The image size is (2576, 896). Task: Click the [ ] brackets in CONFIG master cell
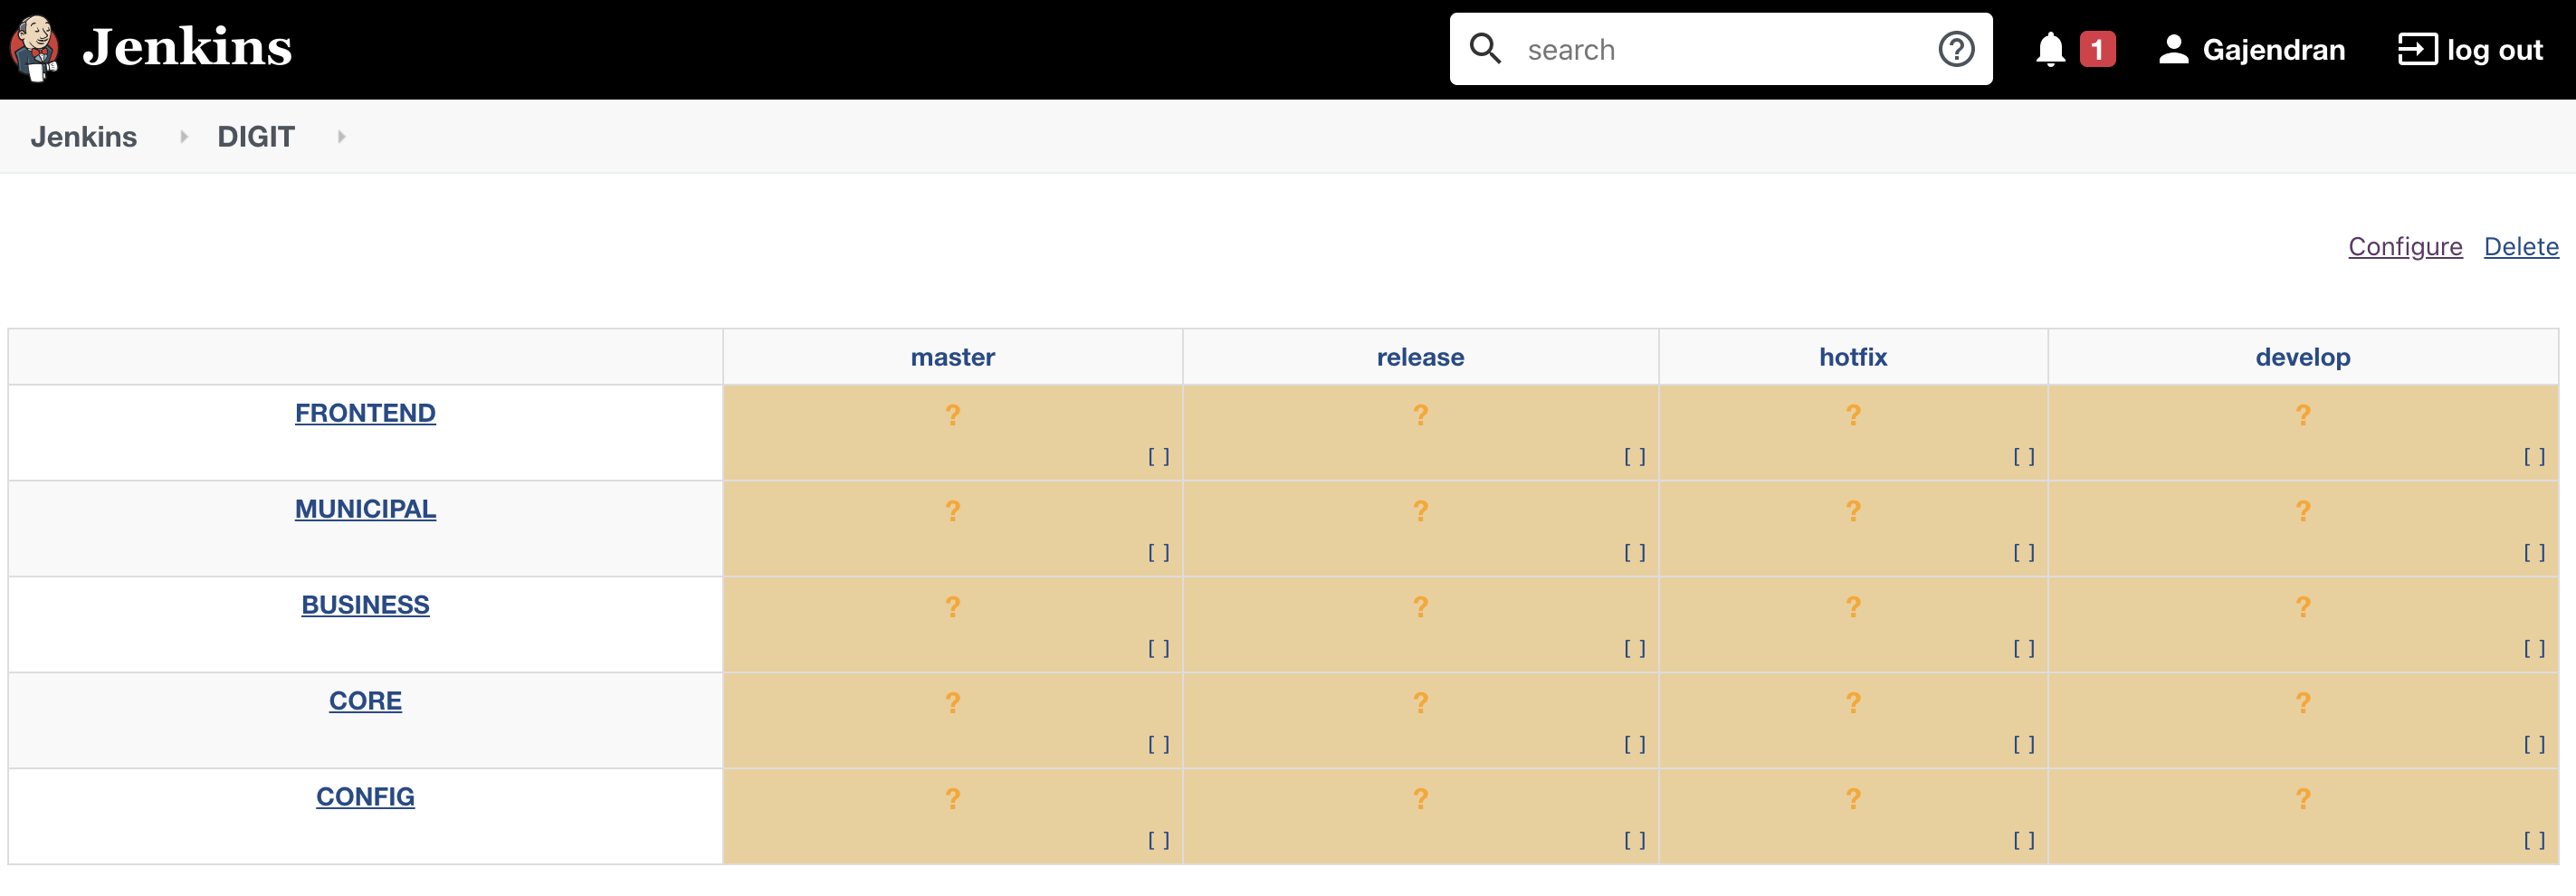coord(1159,841)
